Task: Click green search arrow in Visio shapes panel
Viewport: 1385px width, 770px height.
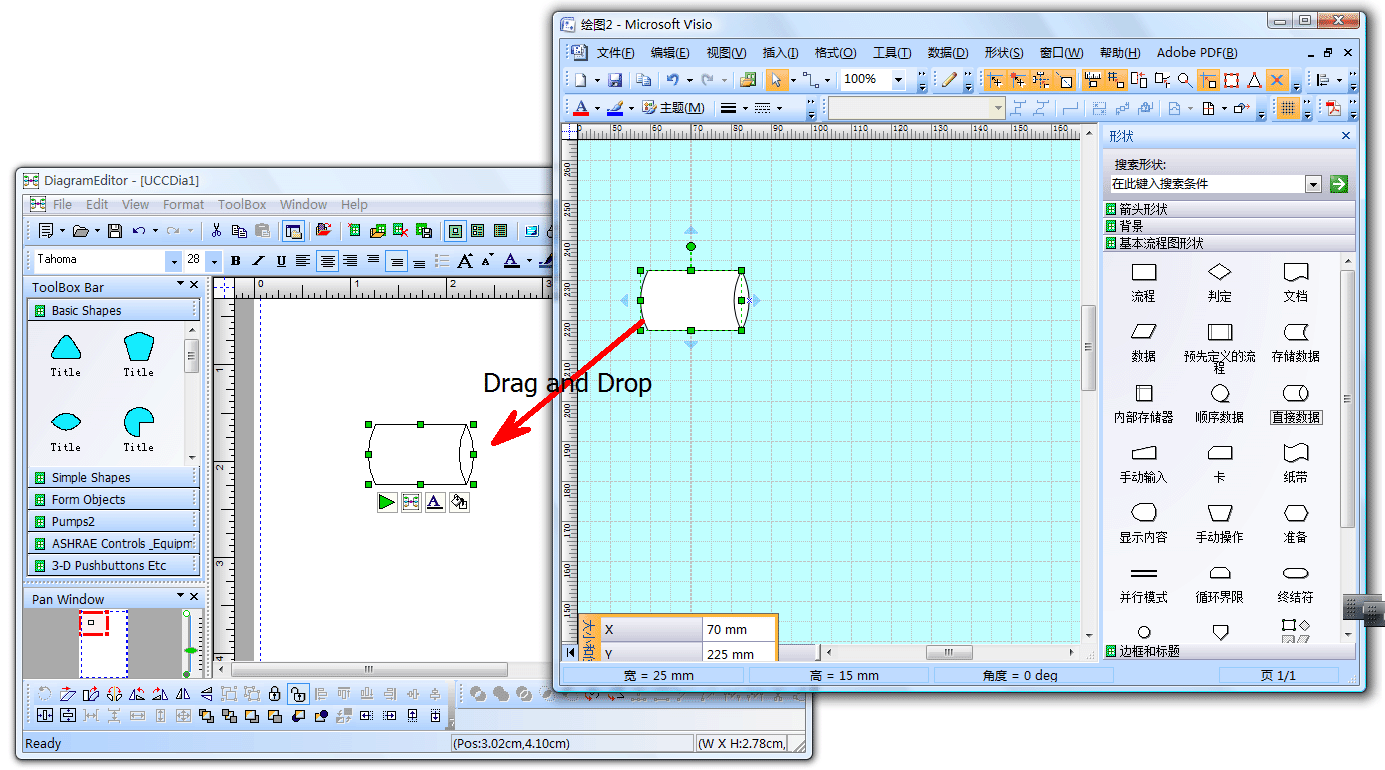Action: [x=1339, y=184]
